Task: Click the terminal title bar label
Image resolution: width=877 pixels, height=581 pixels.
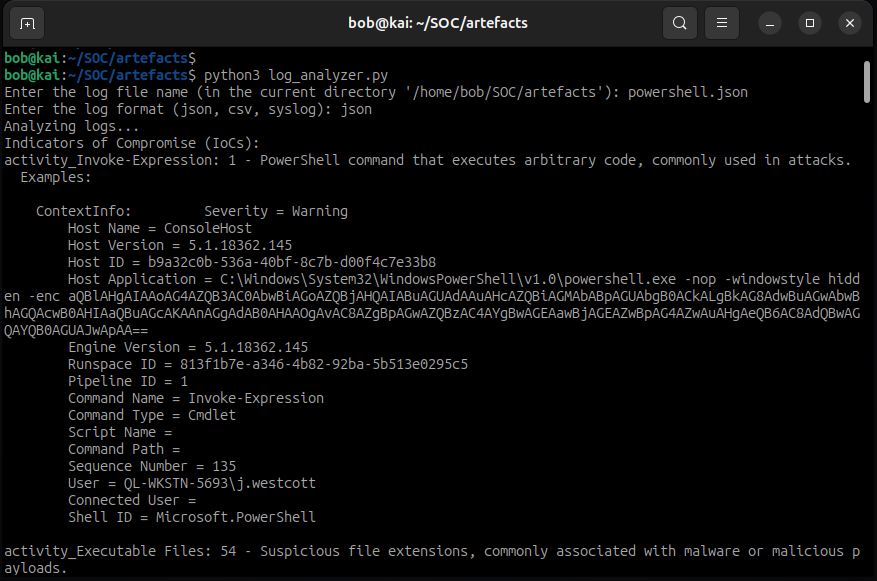Action: (x=438, y=22)
